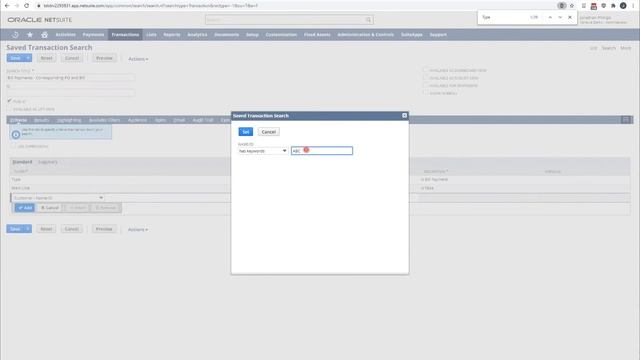Open the browser profile avatar
The width and height of the screenshot is (640, 360).
623,6
